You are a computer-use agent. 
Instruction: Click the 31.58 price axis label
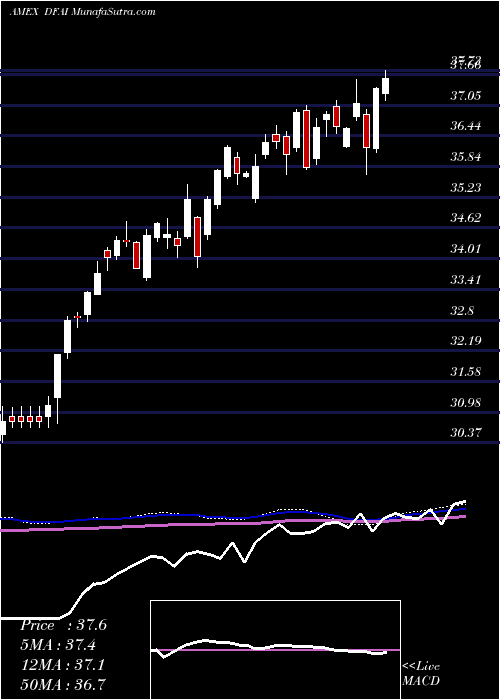pos(466,371)
